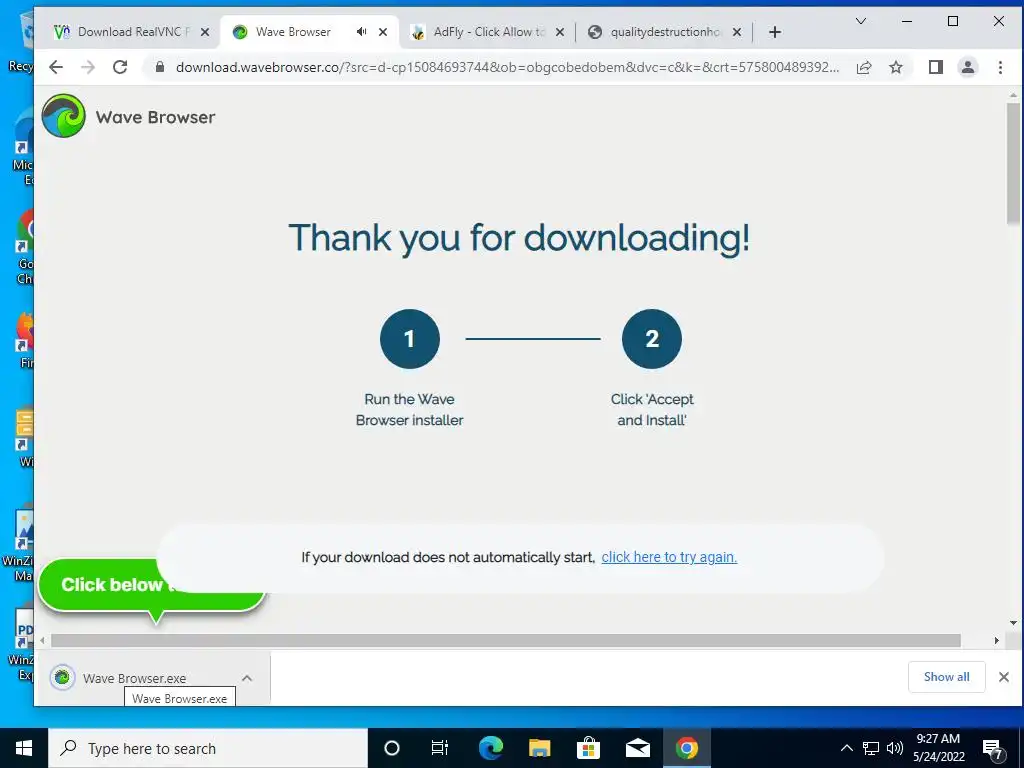The height and width of the screenshot is (768, 1024).
Task: Reload the Wave Browser download page
Action: pos(120,67)
